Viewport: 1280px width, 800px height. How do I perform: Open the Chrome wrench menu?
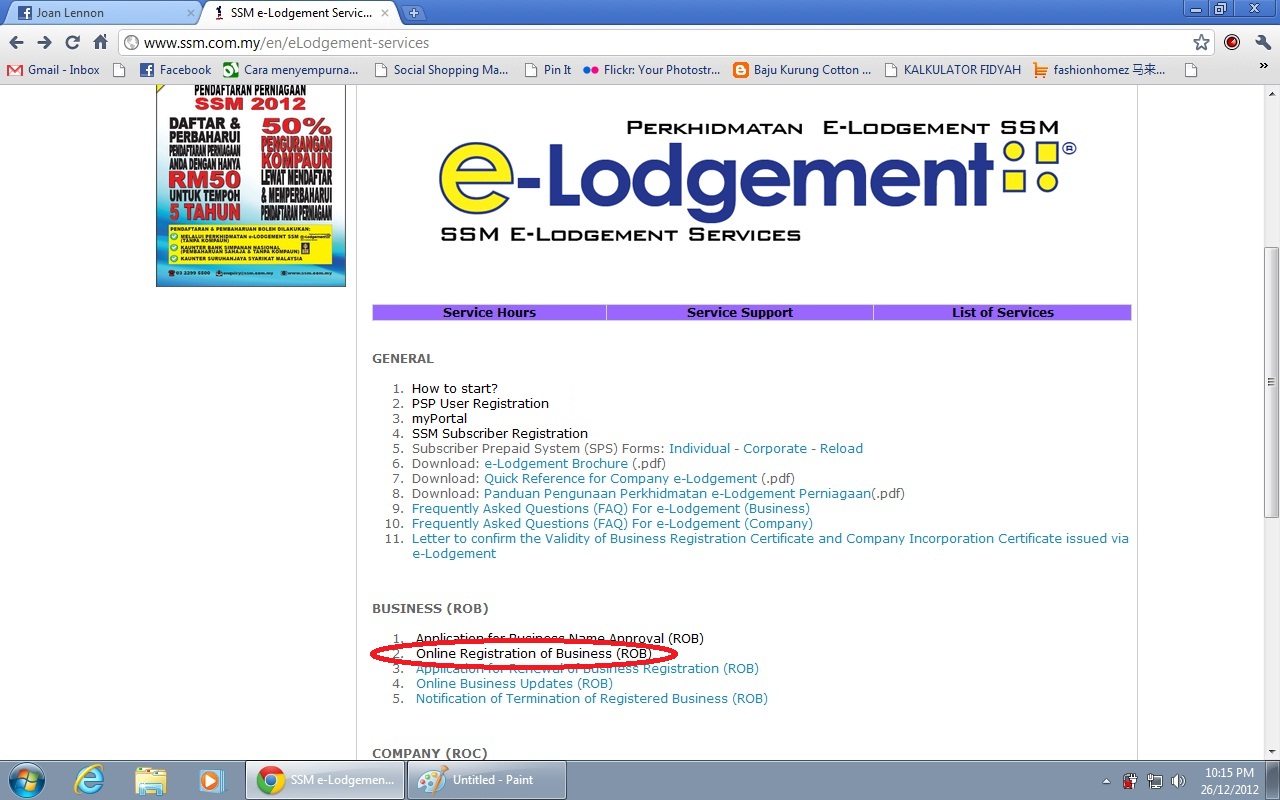point(1262,43)
